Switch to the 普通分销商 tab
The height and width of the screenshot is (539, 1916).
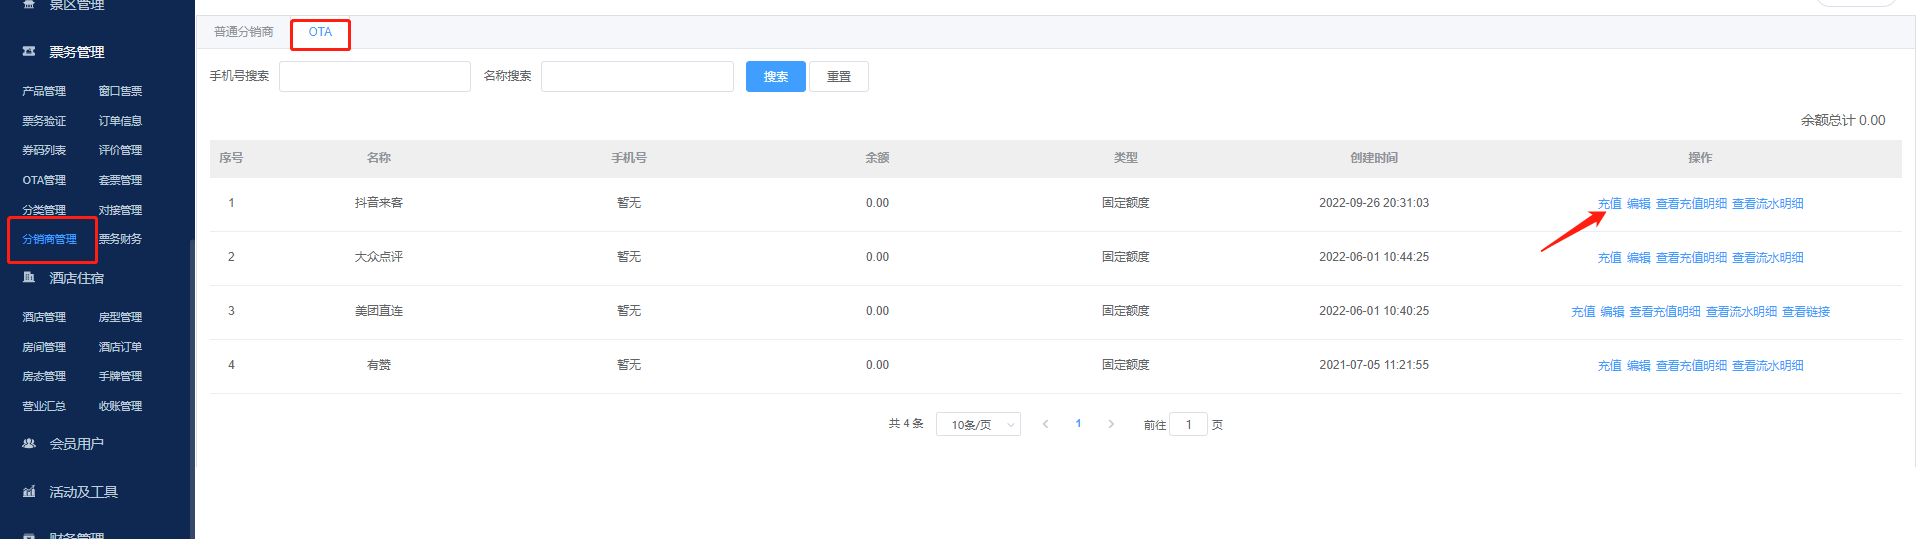(243, 33)
